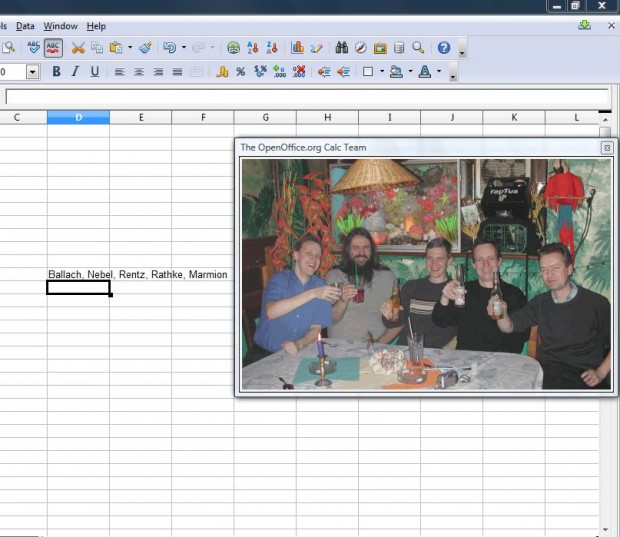Toggle the Navigator compass icon

[x=361, y=48]
